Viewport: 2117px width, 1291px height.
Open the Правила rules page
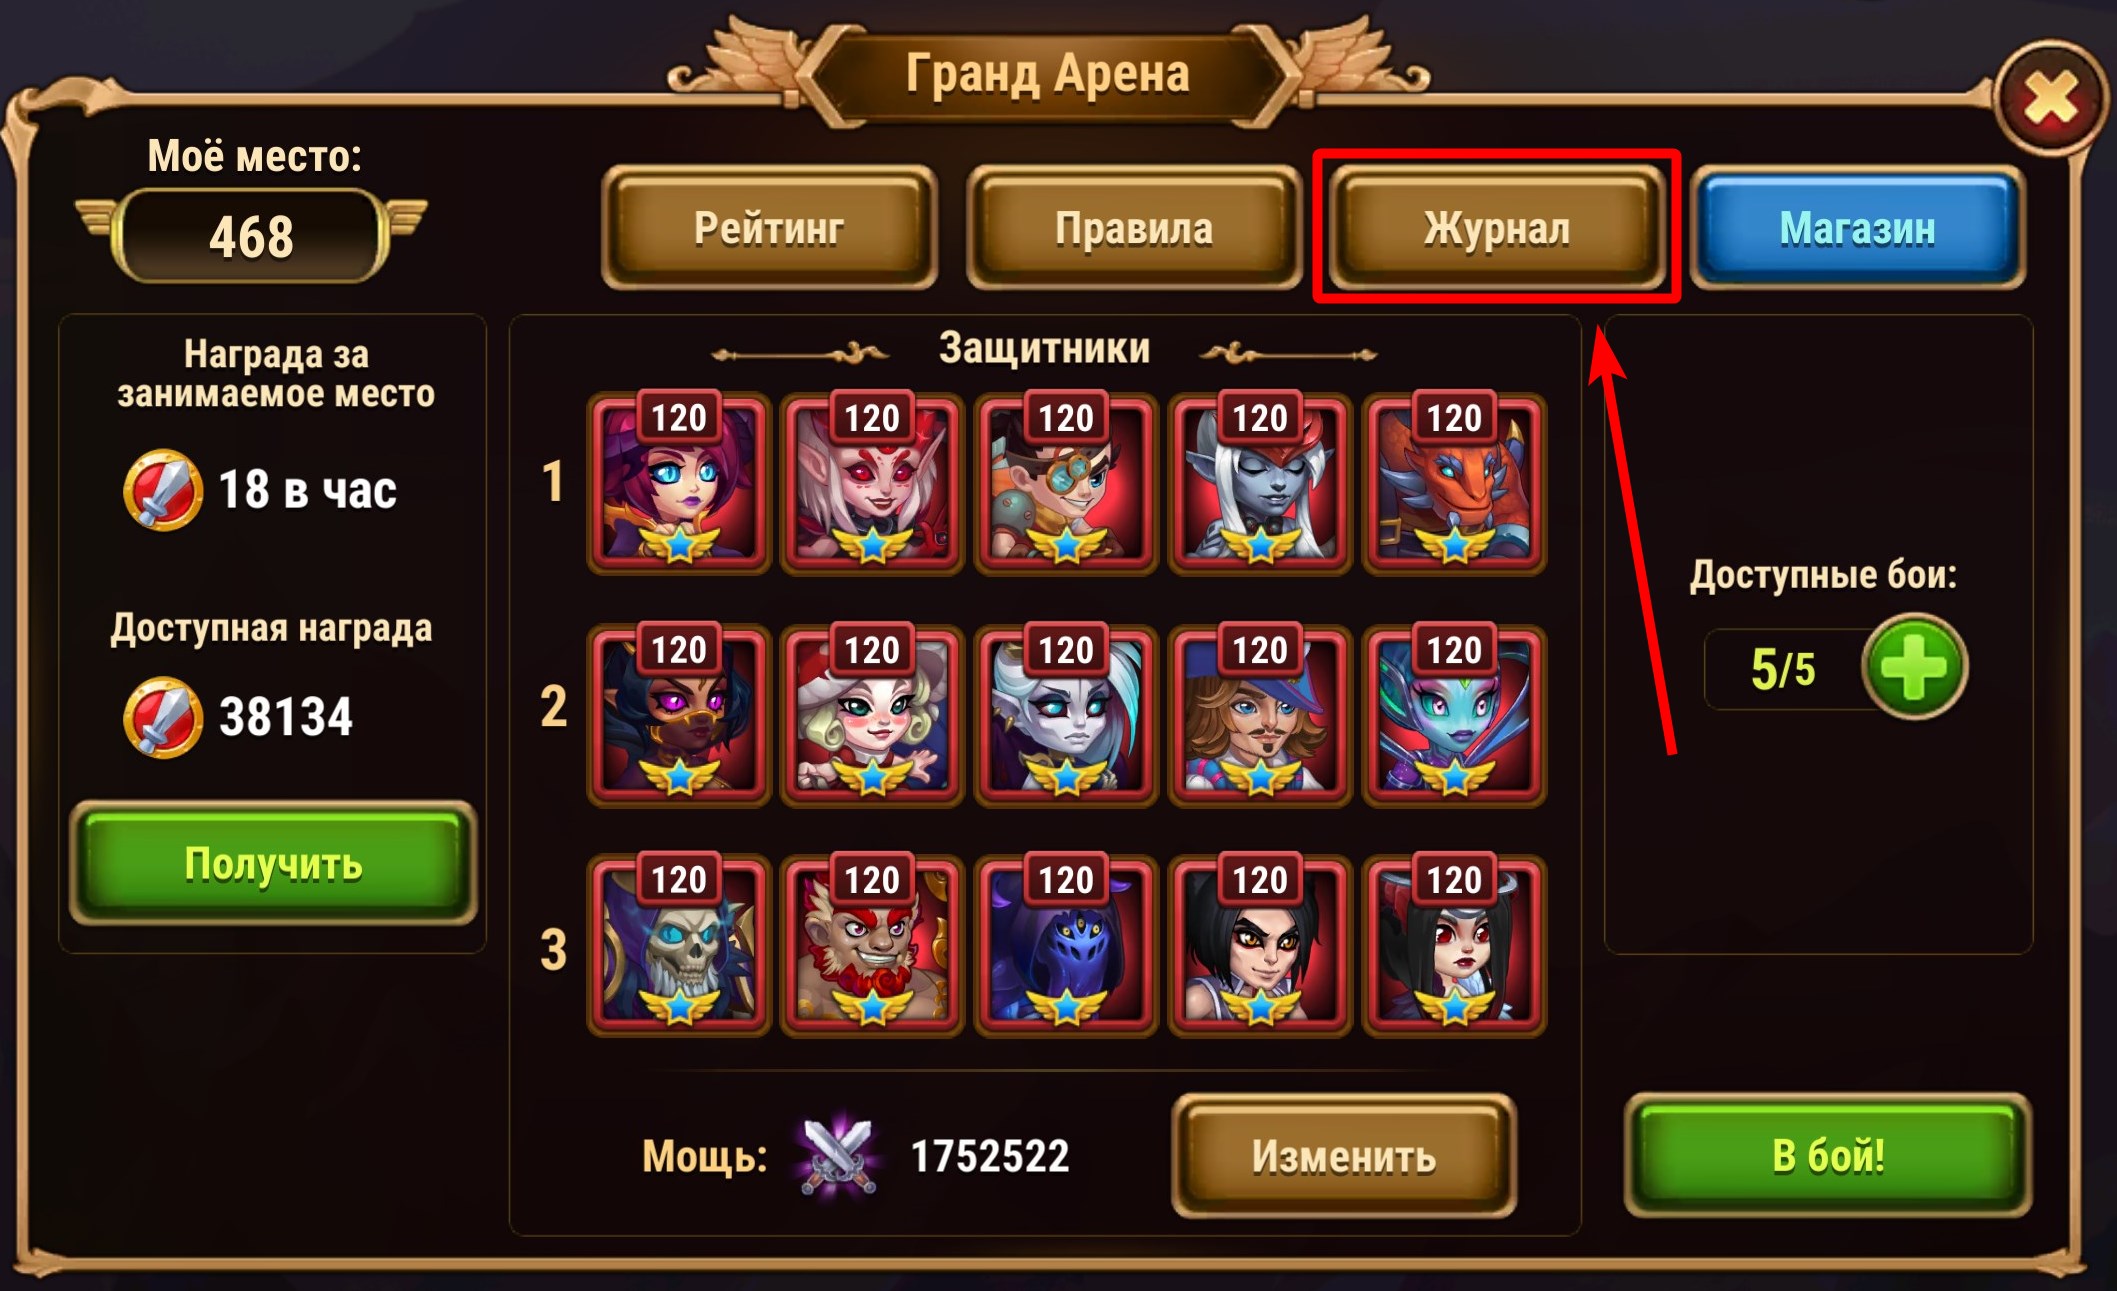coord(1134,228)
